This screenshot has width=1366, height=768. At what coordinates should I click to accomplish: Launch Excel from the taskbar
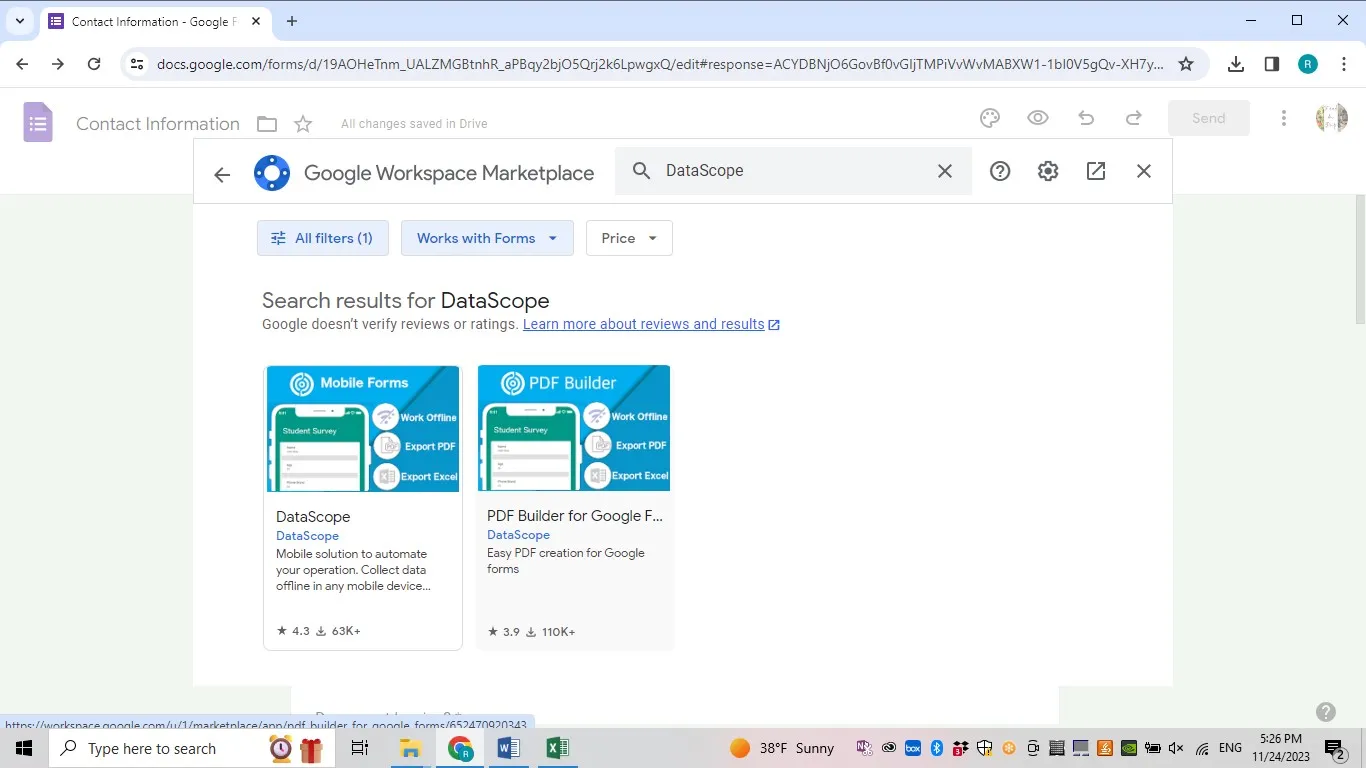(x=557, y=747)
